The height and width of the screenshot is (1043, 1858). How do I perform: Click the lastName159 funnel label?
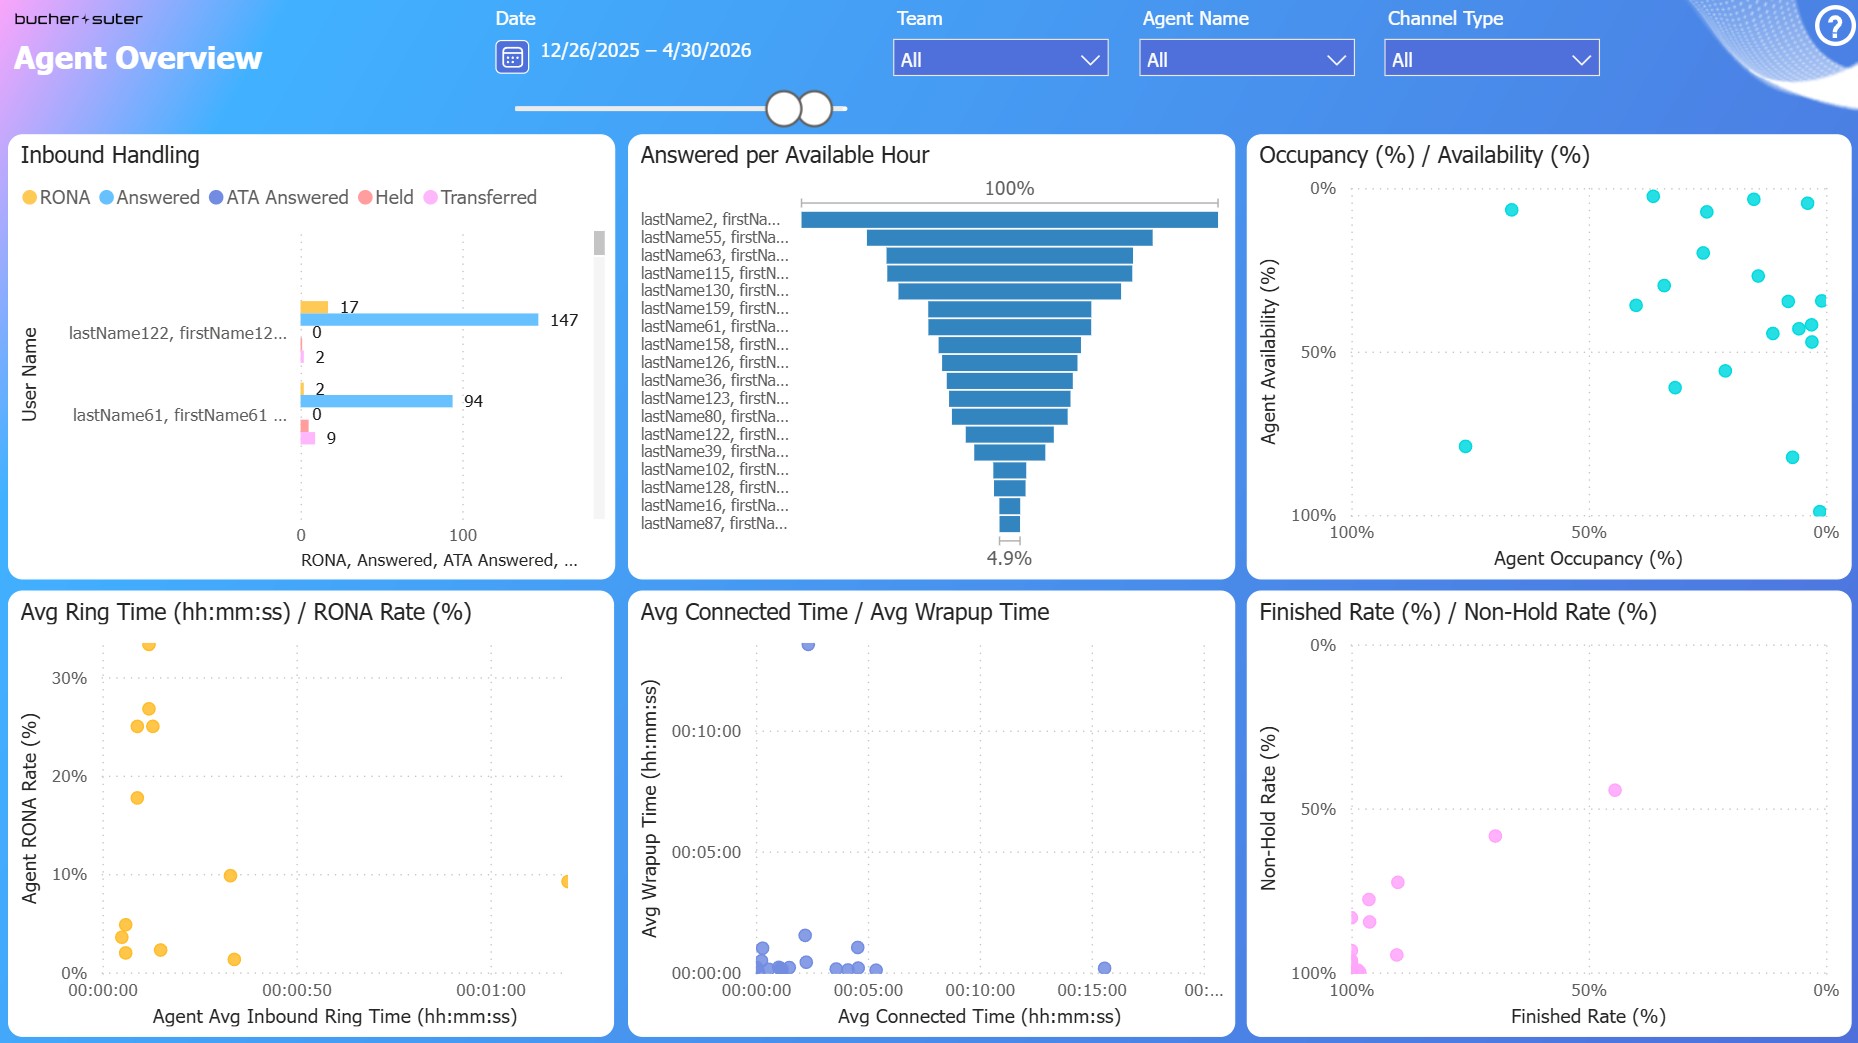pyautogui.click(x=714, y=309)
